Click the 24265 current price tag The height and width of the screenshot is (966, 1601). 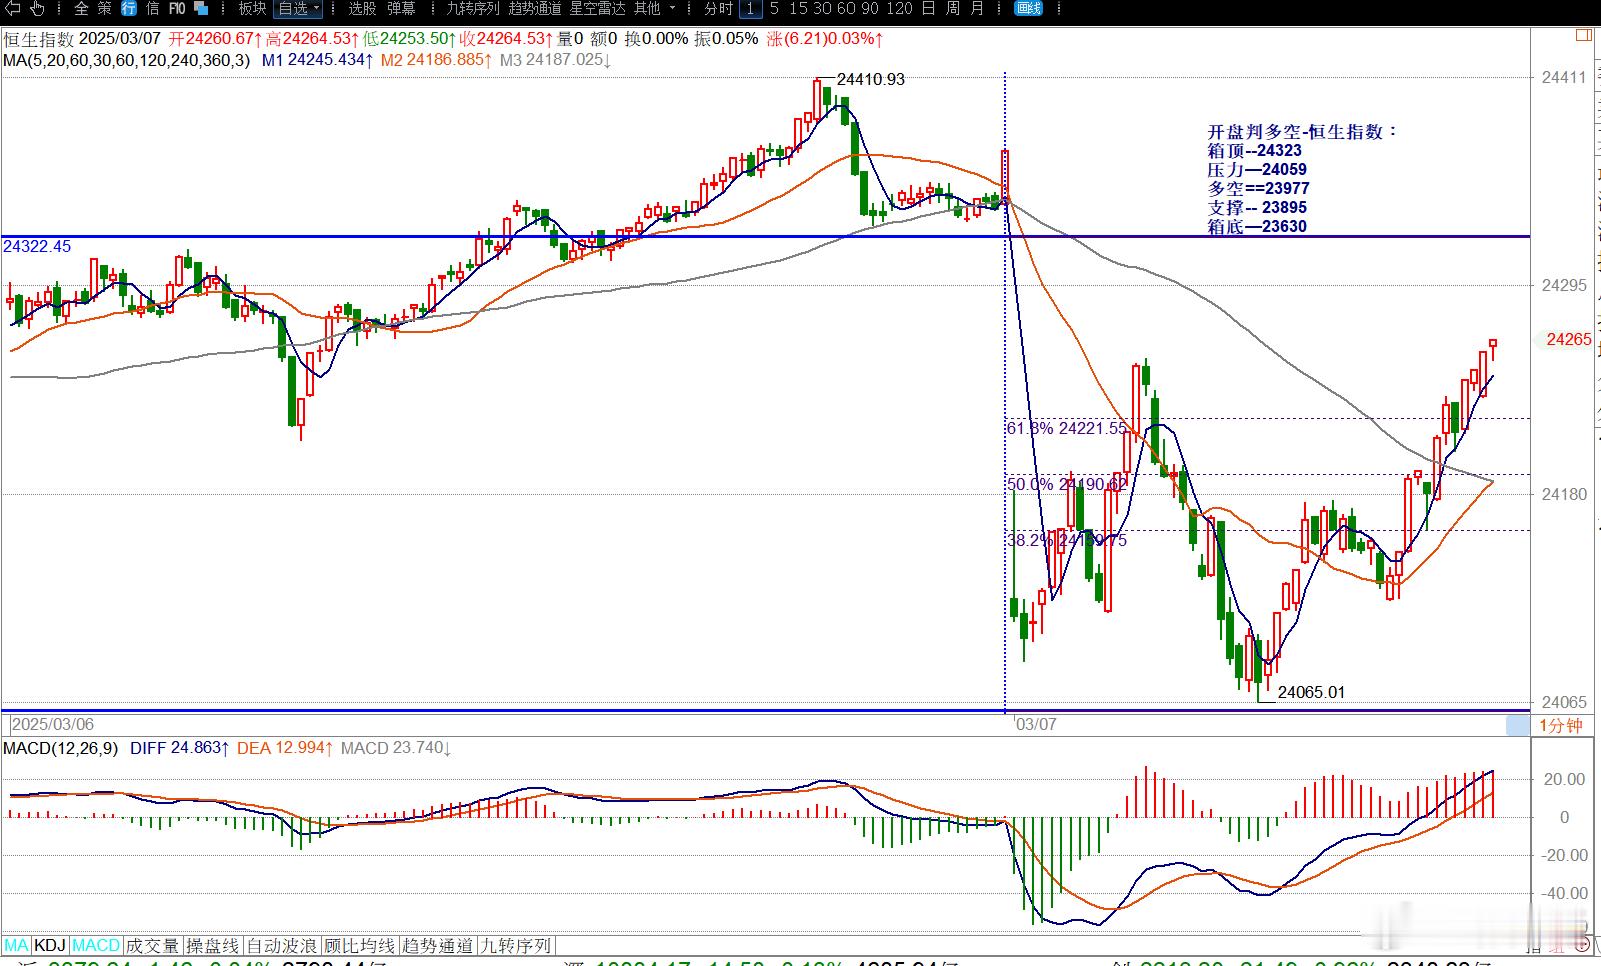[x=1568, y=340]
